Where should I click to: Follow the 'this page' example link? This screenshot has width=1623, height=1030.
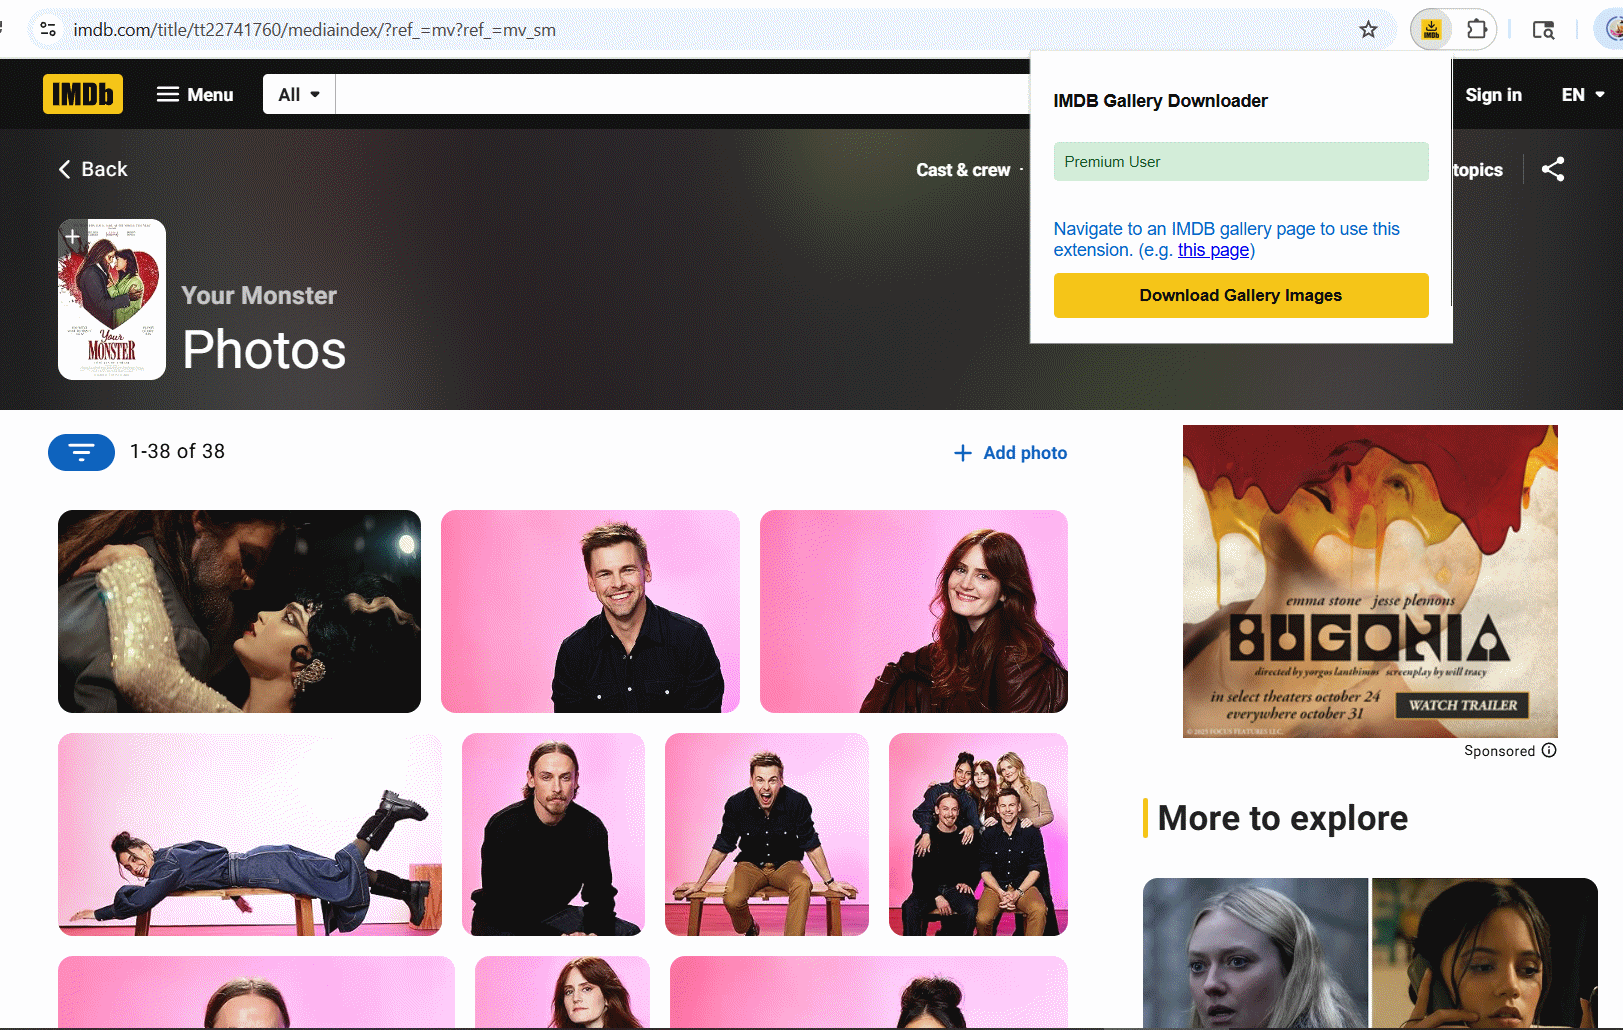coord(1213,250)
